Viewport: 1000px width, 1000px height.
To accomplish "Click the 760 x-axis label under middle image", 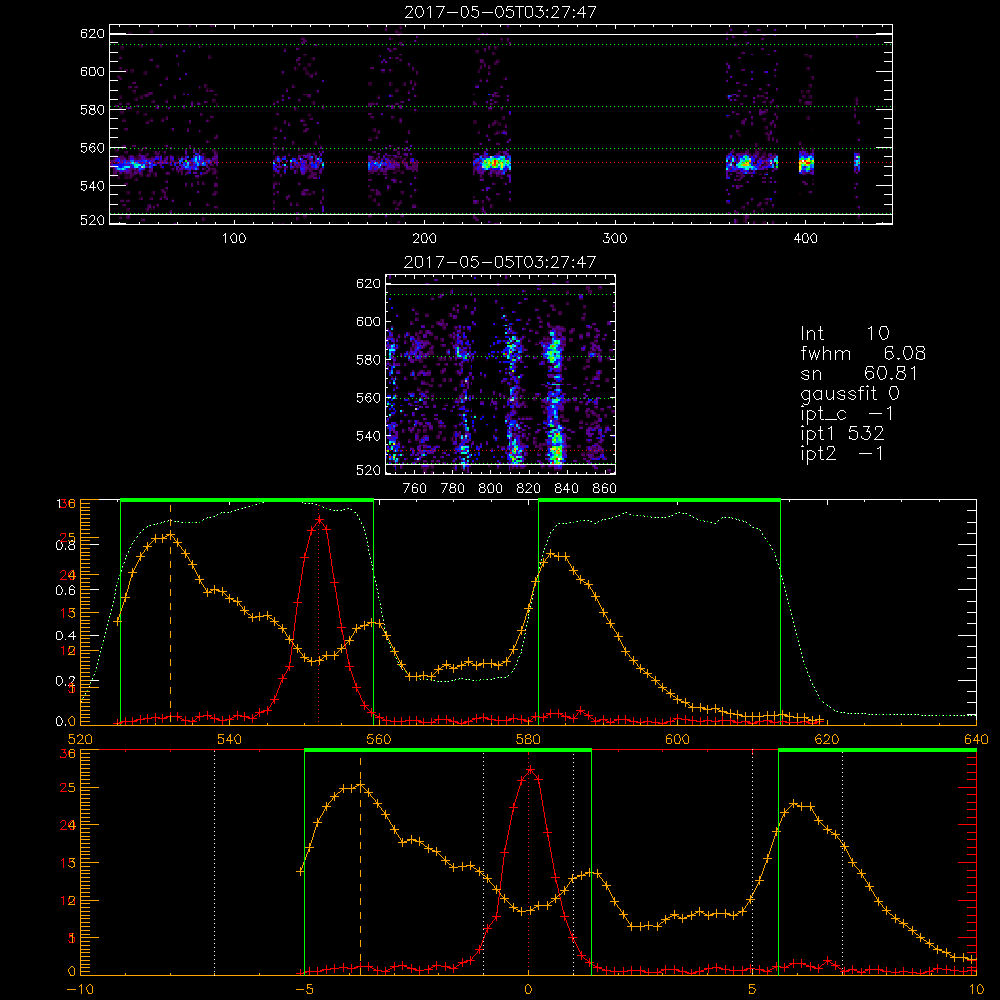I will coord(415,489).
